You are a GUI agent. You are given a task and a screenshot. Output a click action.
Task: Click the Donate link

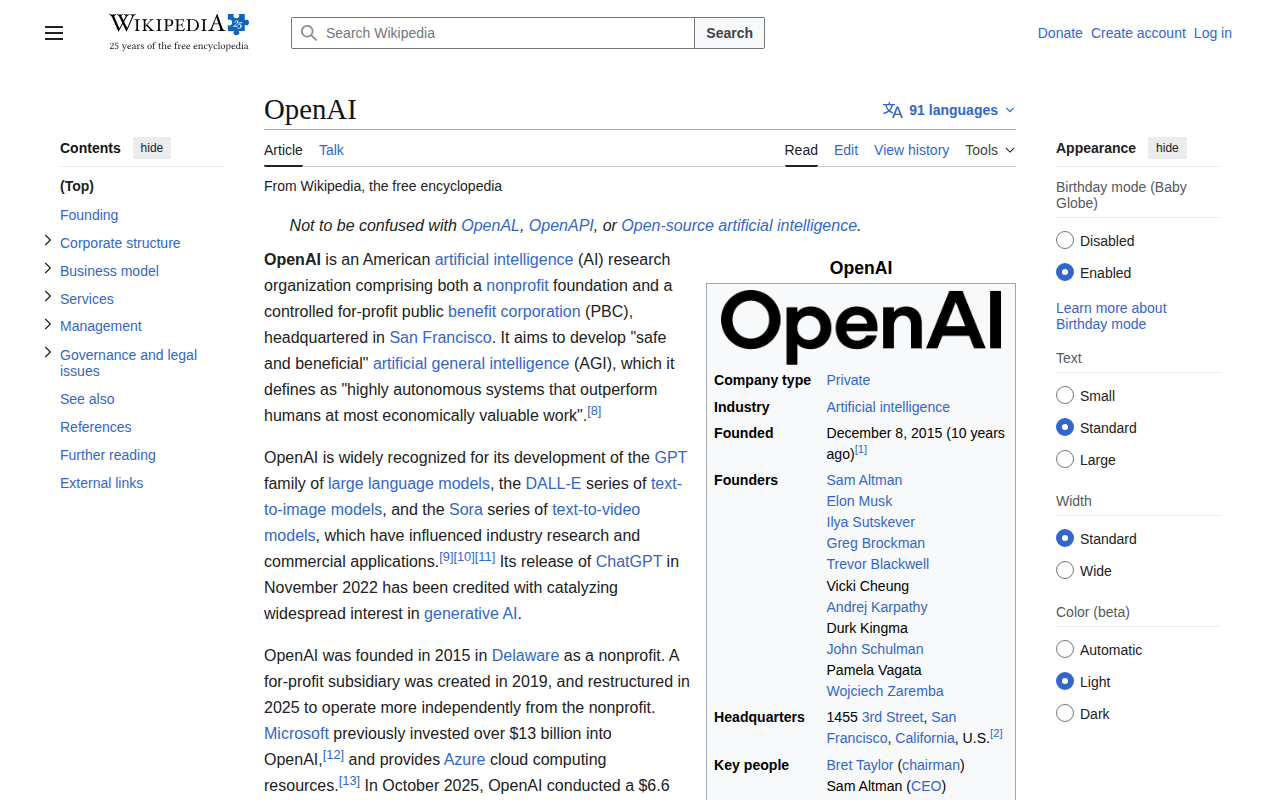click(x=1060, y=33)
